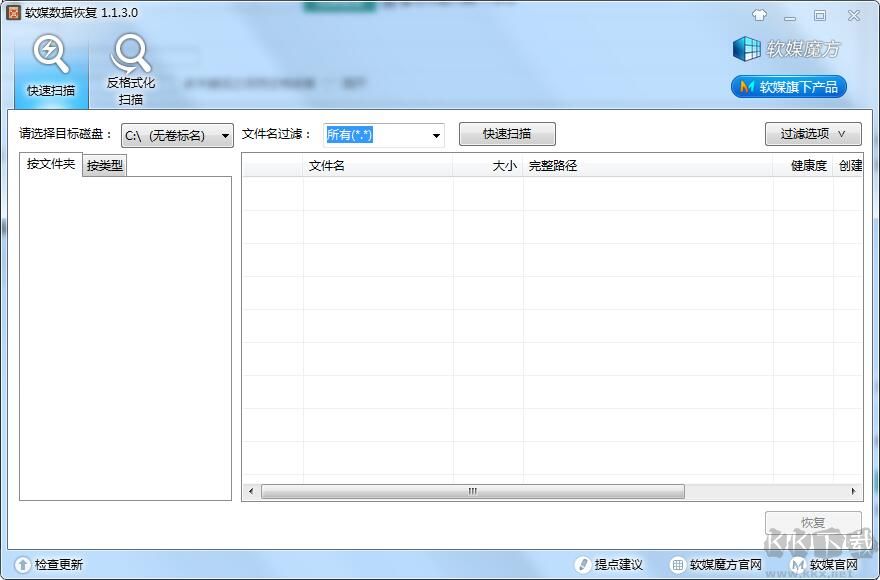Click the 检查更新 update arrow icon

coord(22,564)
